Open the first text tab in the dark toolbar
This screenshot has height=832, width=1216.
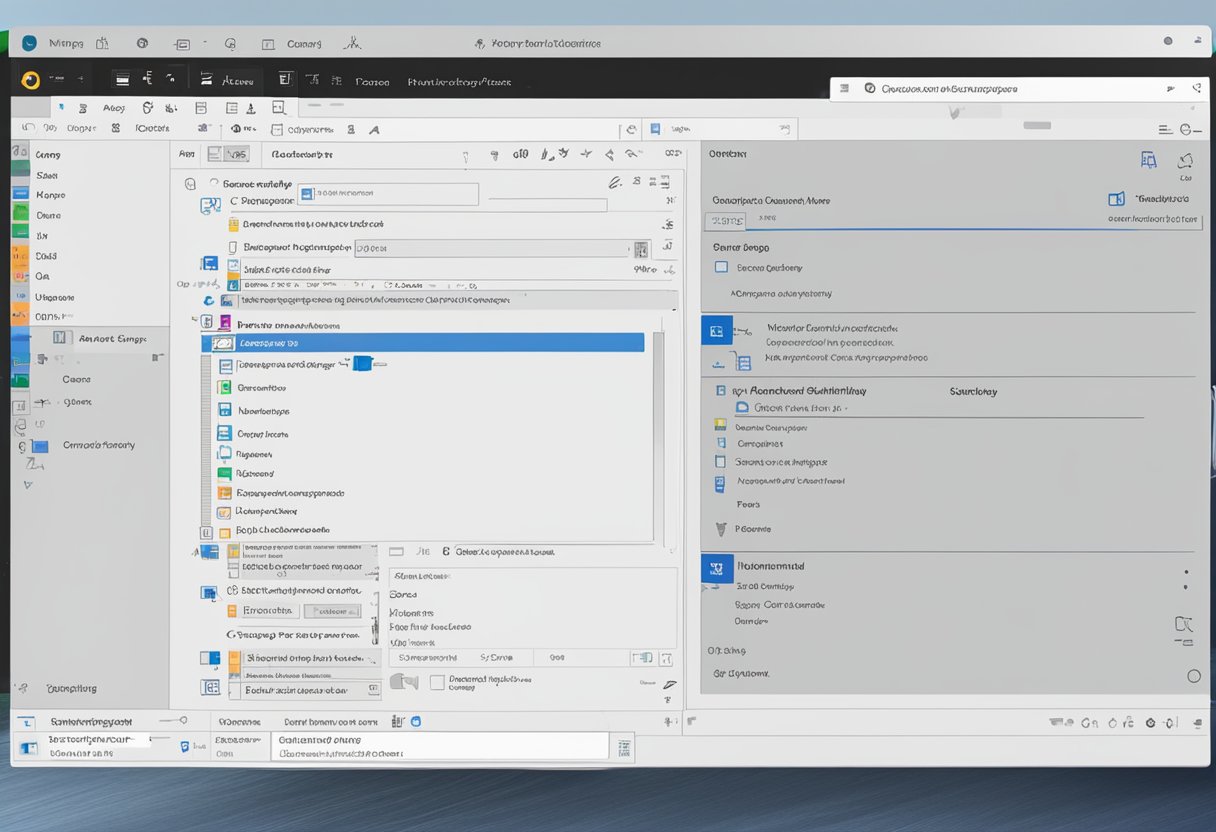click(238, 81)
